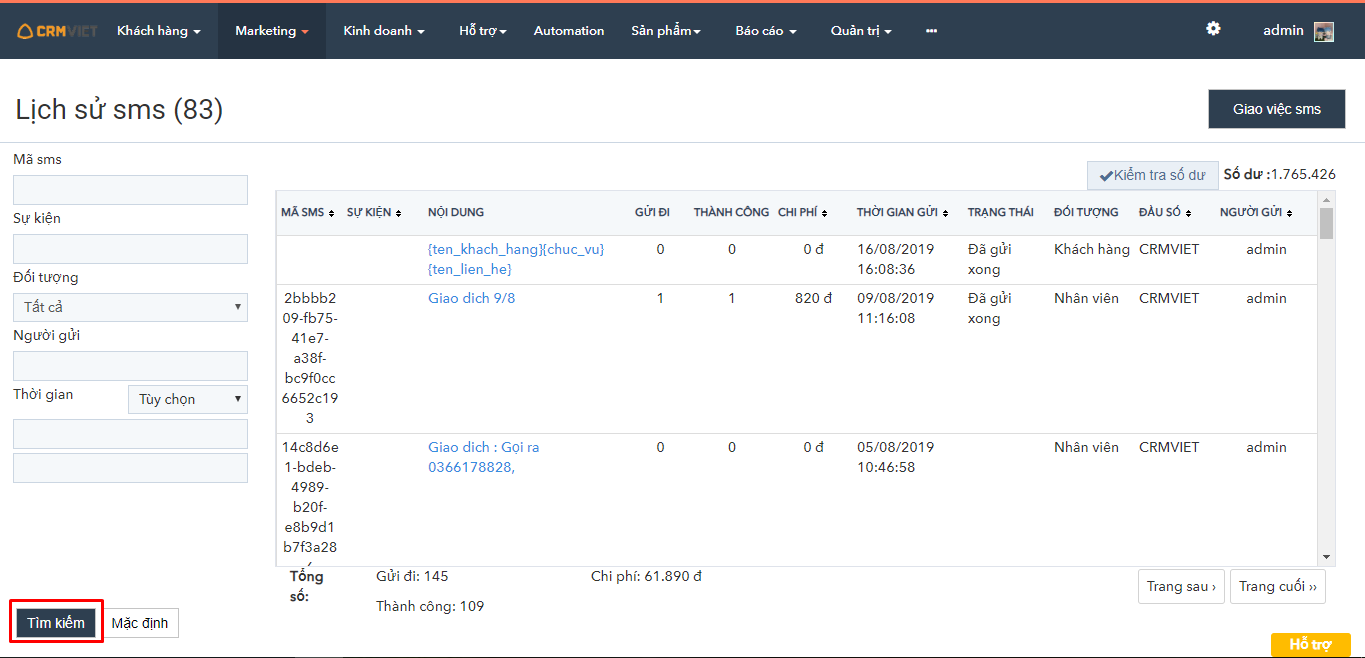1365x658 pixels.
Task: Click Giao việc sms button
Action: click(1277, 109)
